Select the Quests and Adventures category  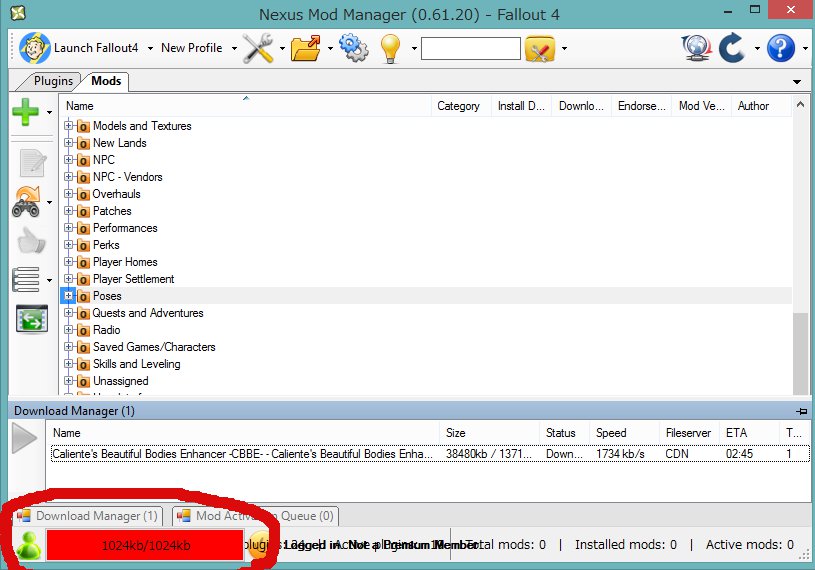click(x=148, y=313)
